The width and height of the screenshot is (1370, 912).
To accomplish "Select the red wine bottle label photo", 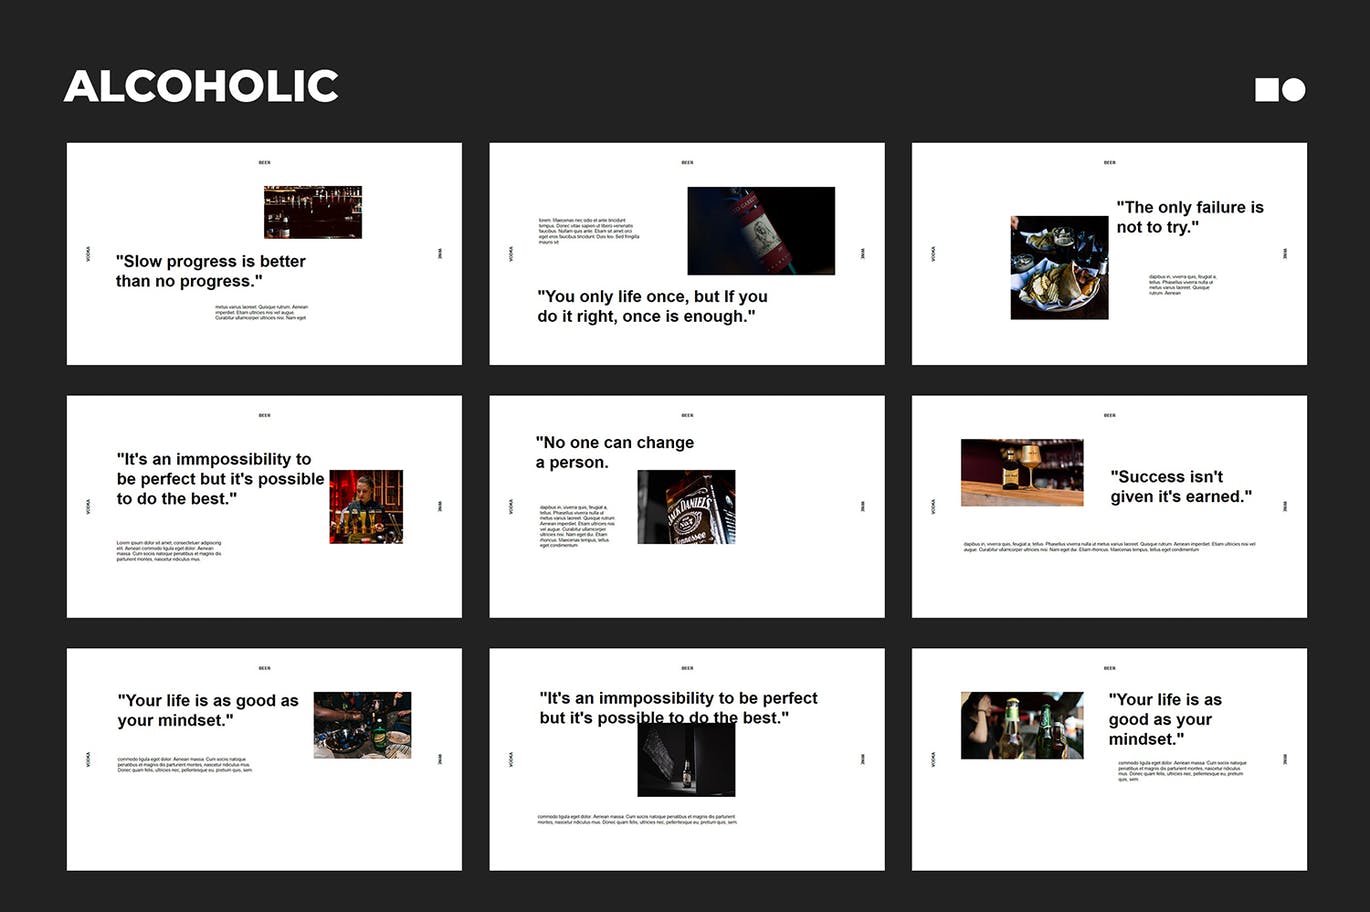I will point(760,231).
